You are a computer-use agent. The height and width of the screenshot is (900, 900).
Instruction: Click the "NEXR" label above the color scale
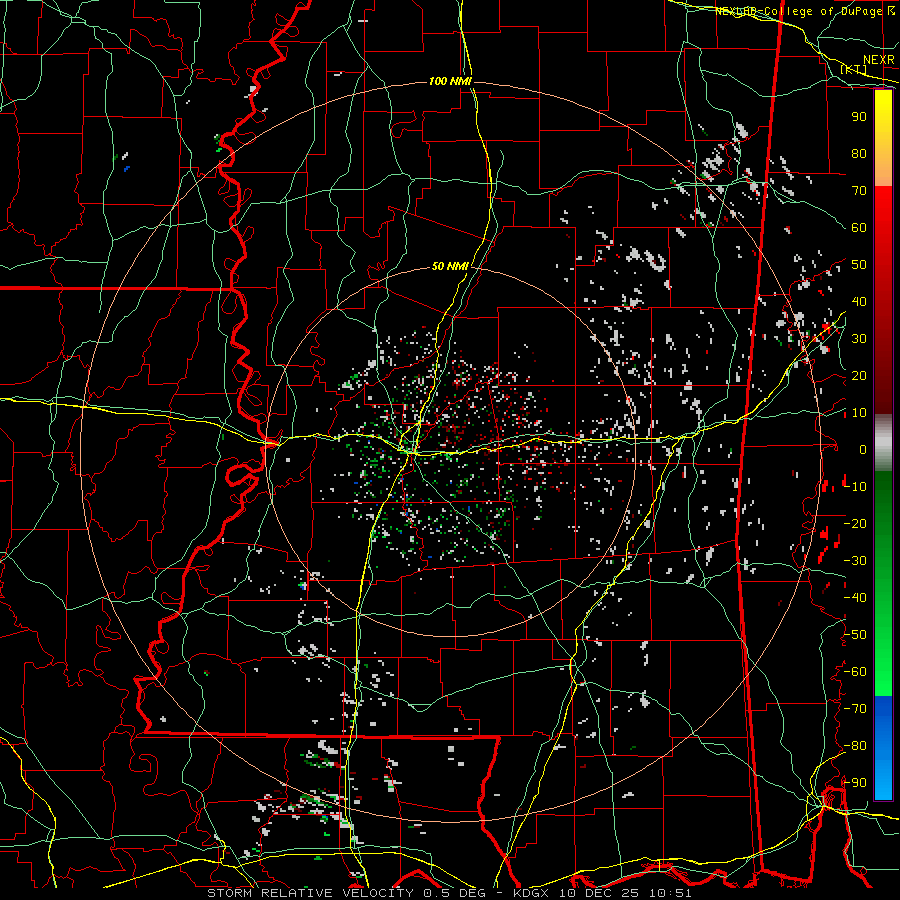[879, 60]
